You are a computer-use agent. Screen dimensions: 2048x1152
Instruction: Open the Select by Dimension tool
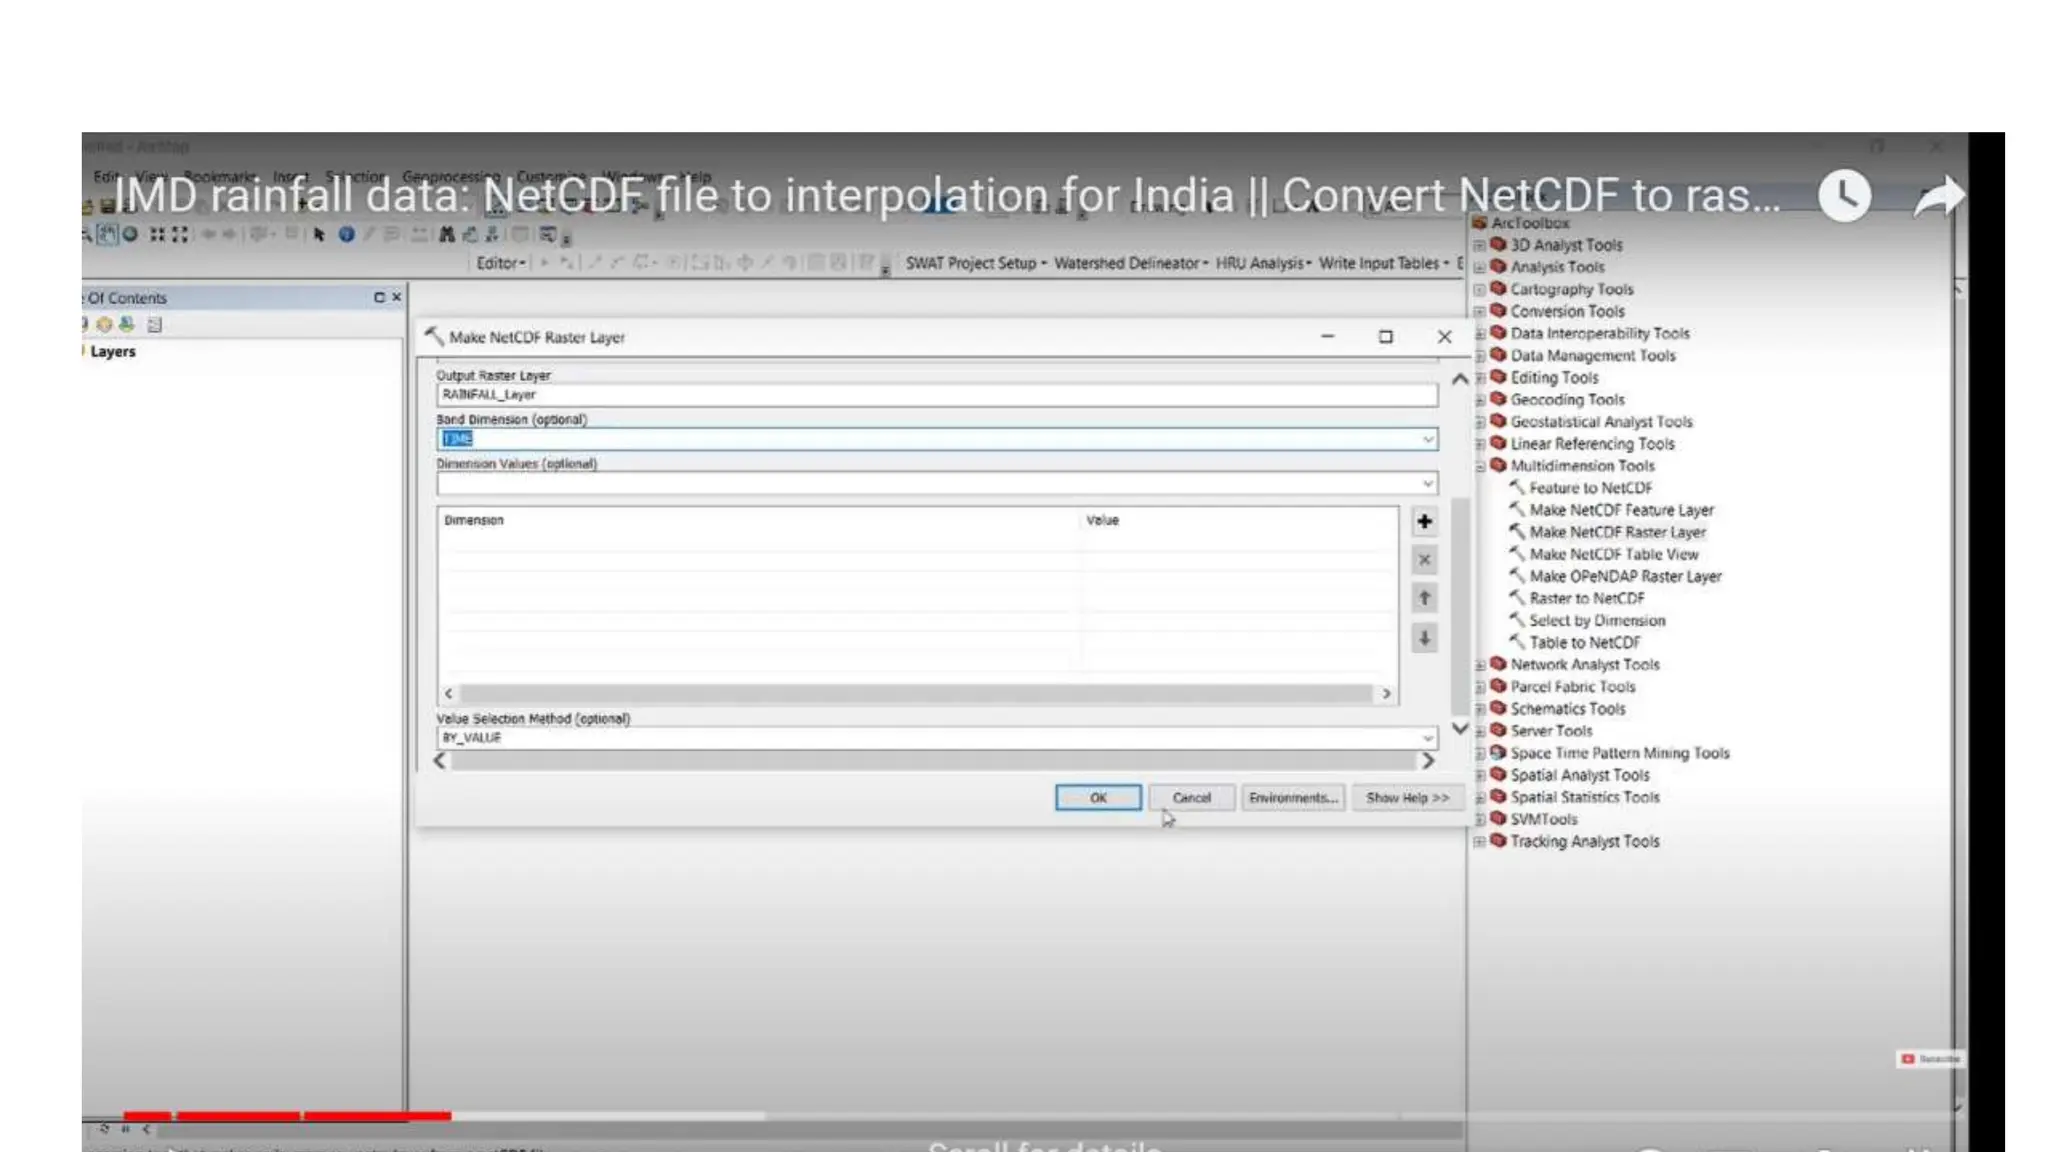tap(1596, 620)
